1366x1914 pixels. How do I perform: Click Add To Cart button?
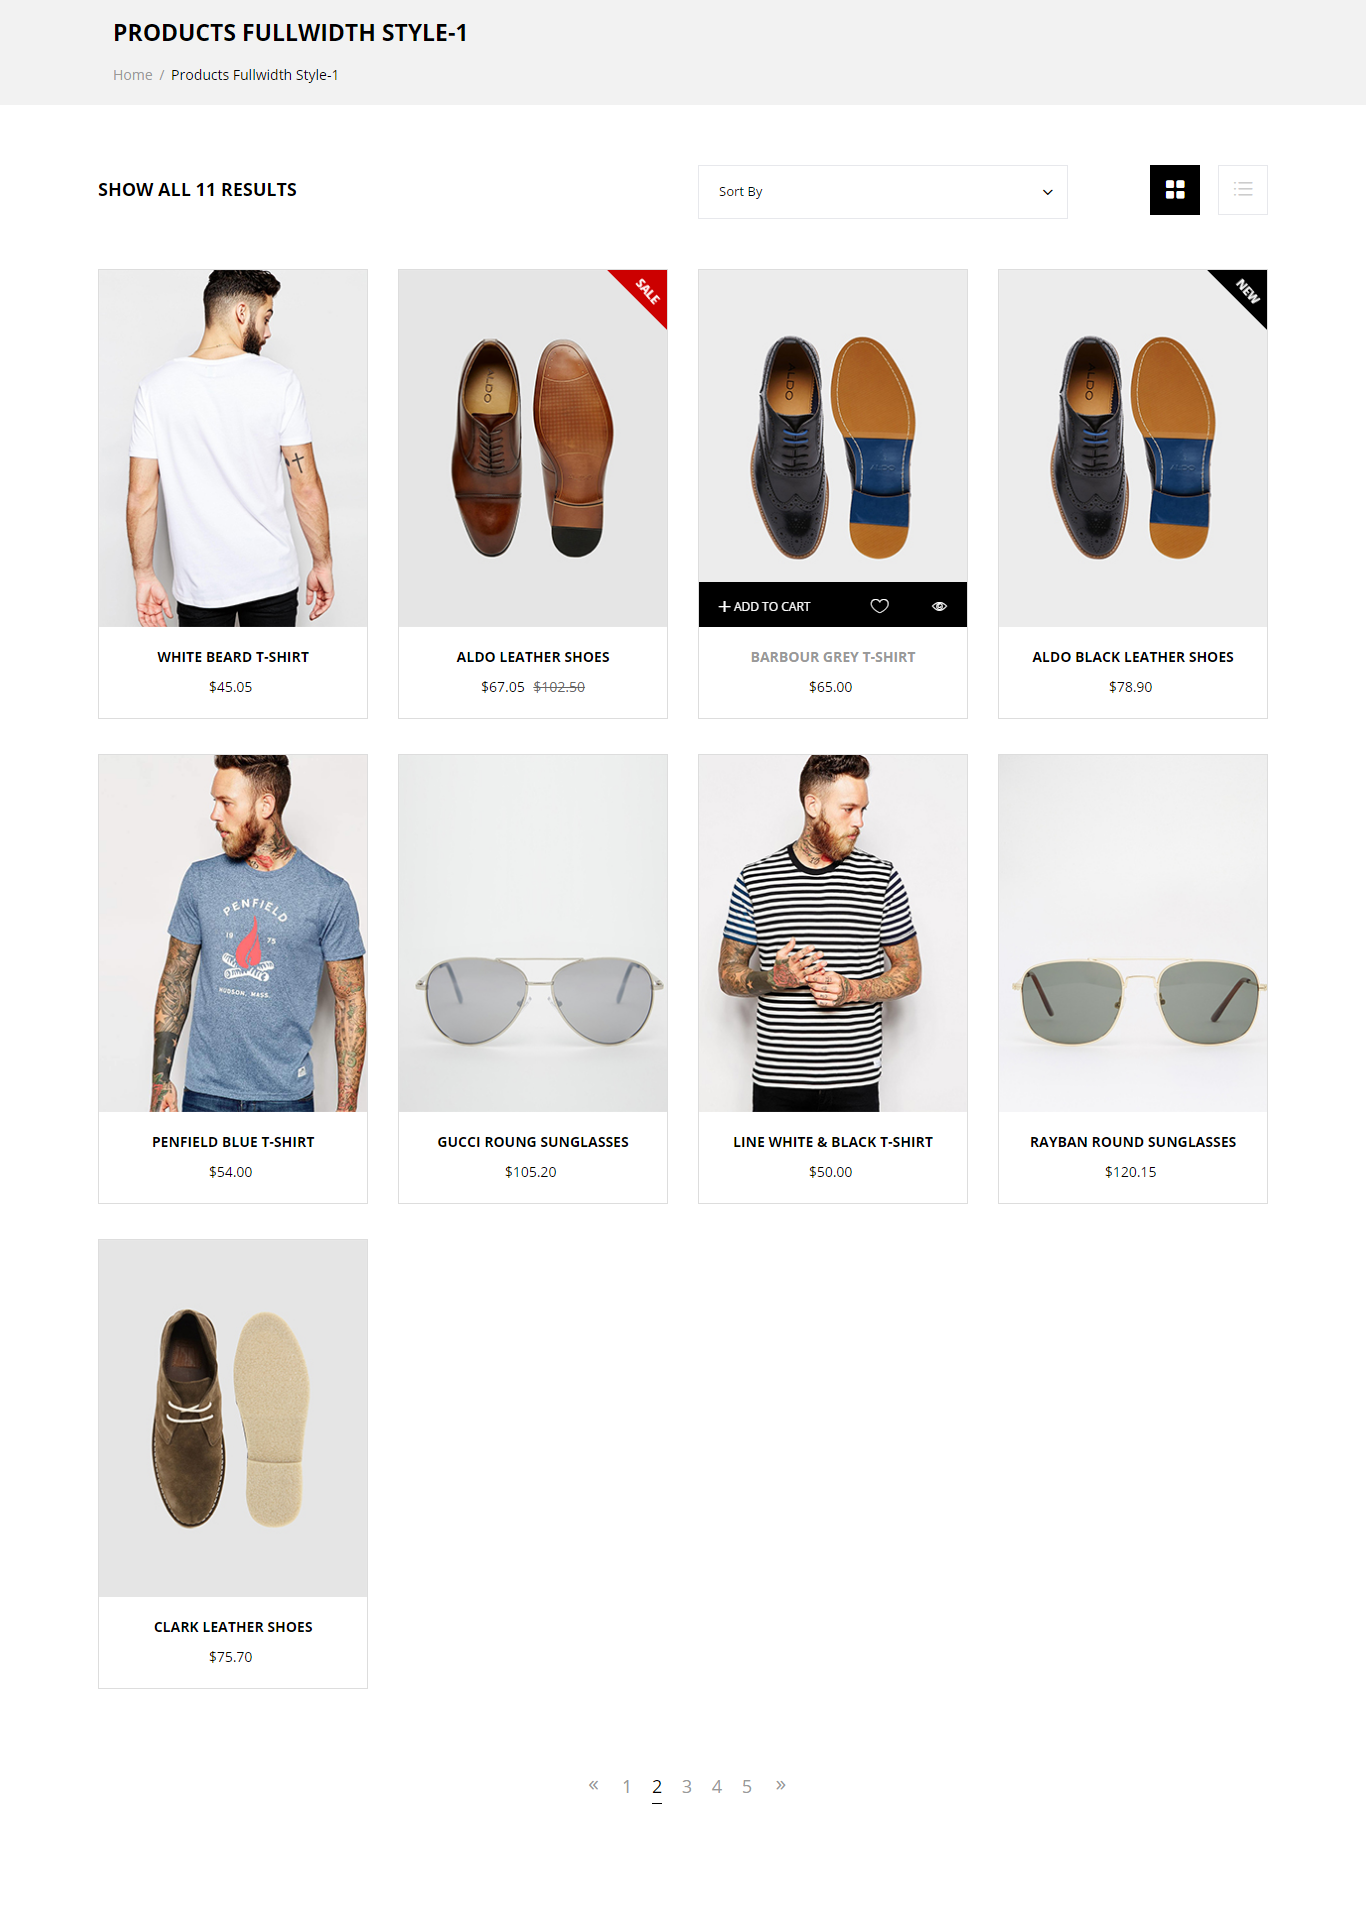point(765,606)
